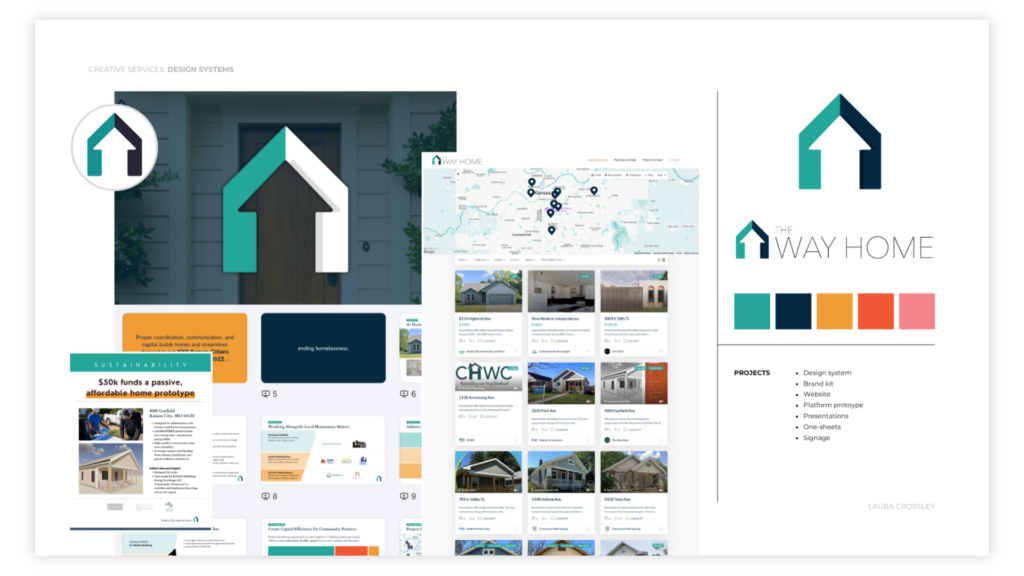Open the 4338 Indiana Ave listing
Image resolution: width=1024 pixels, height=576 pixels.
click(561, 493)
